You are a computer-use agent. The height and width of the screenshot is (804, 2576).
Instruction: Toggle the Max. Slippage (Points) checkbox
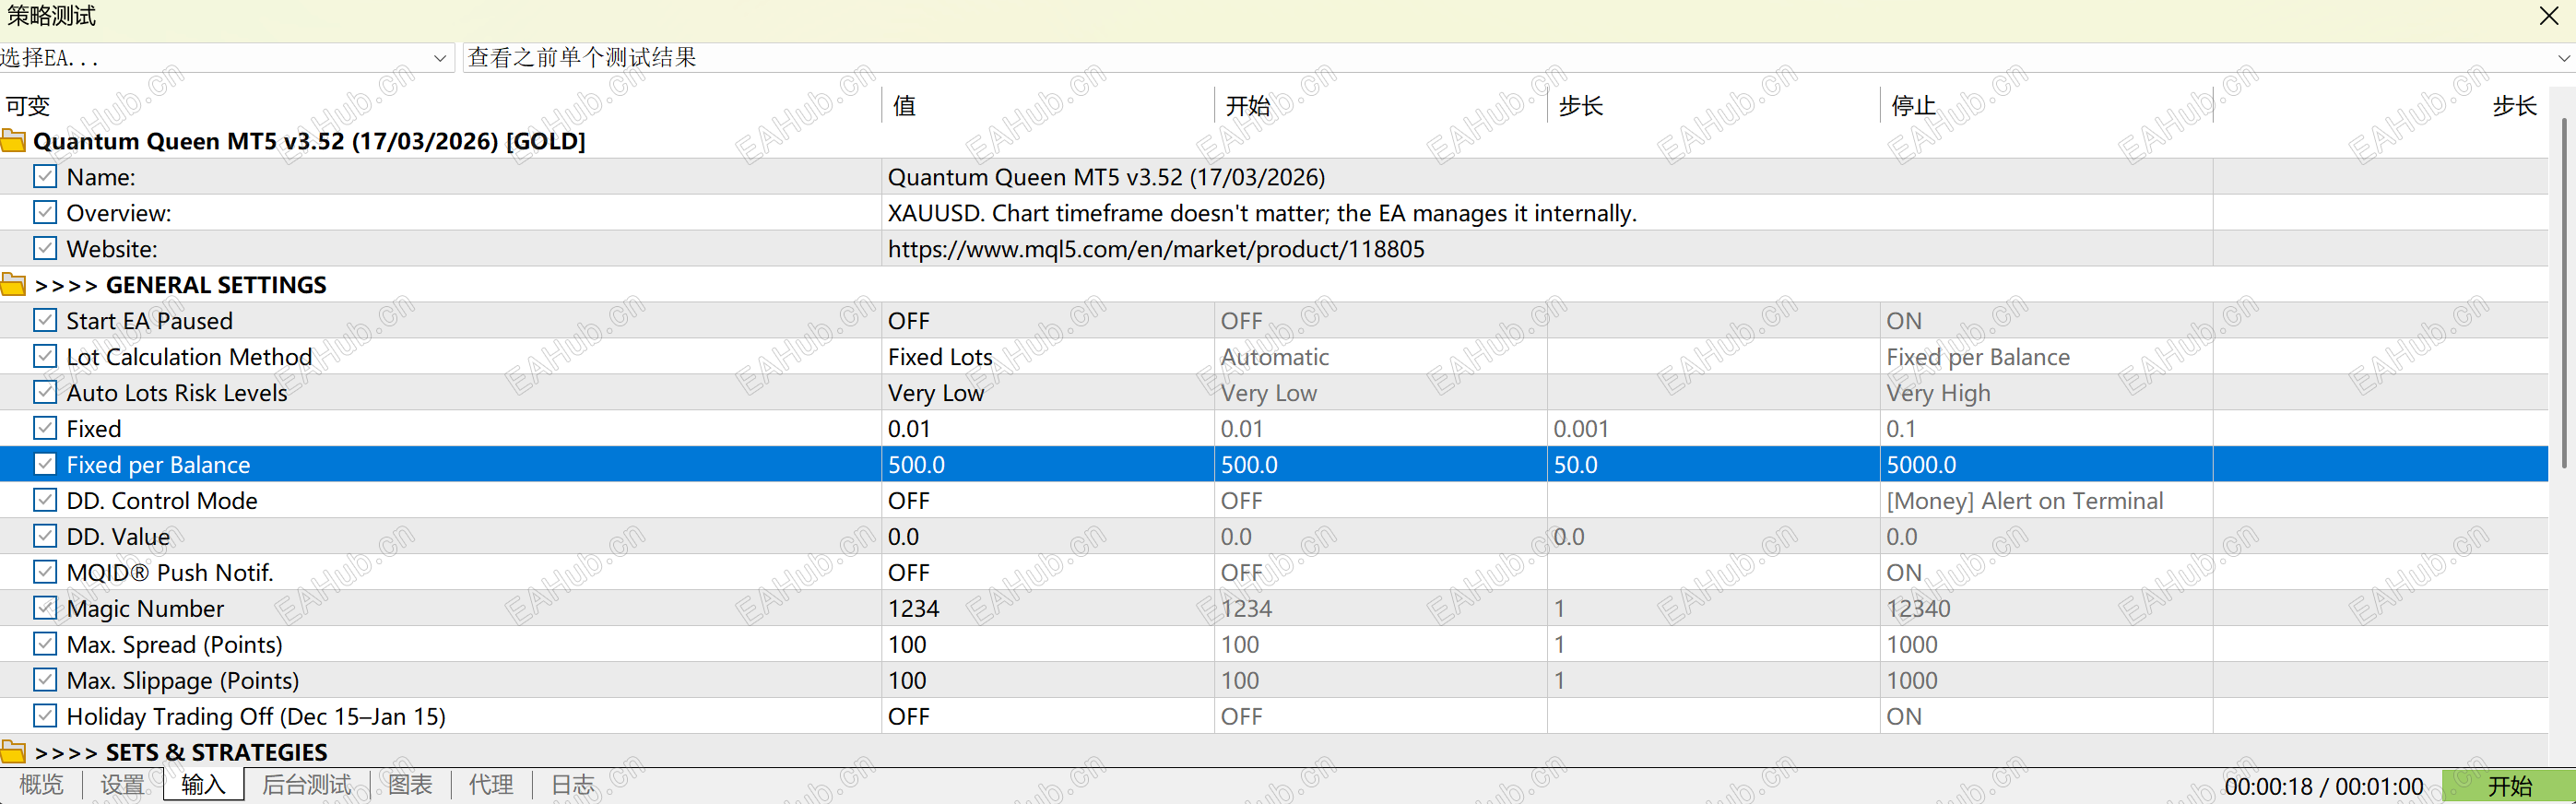[x=45, y=681]
